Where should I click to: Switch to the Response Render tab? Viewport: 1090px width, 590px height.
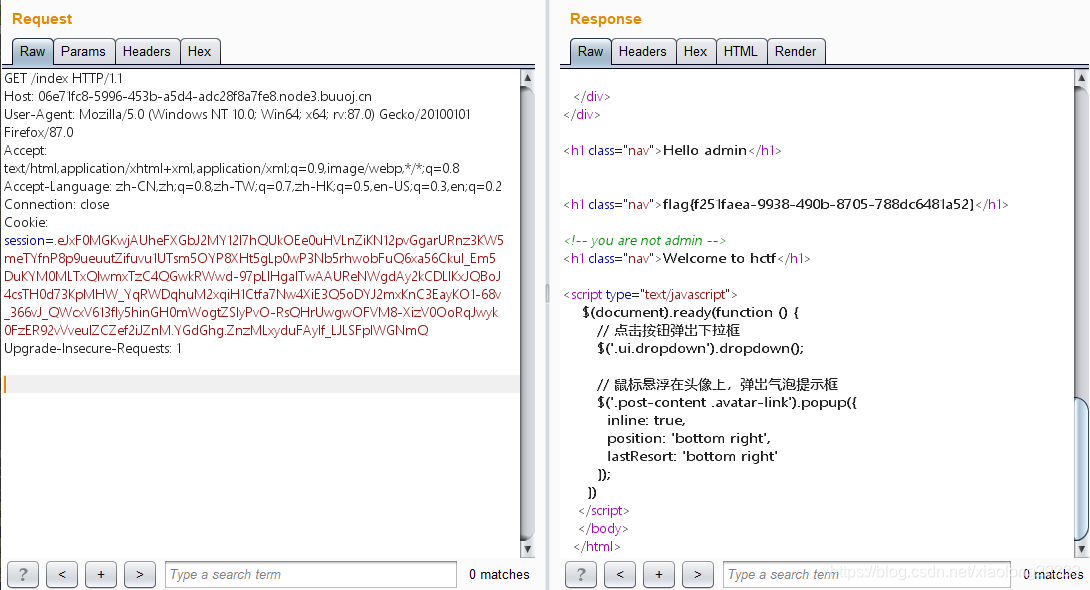pyautogui.click(x=796, y=51)
